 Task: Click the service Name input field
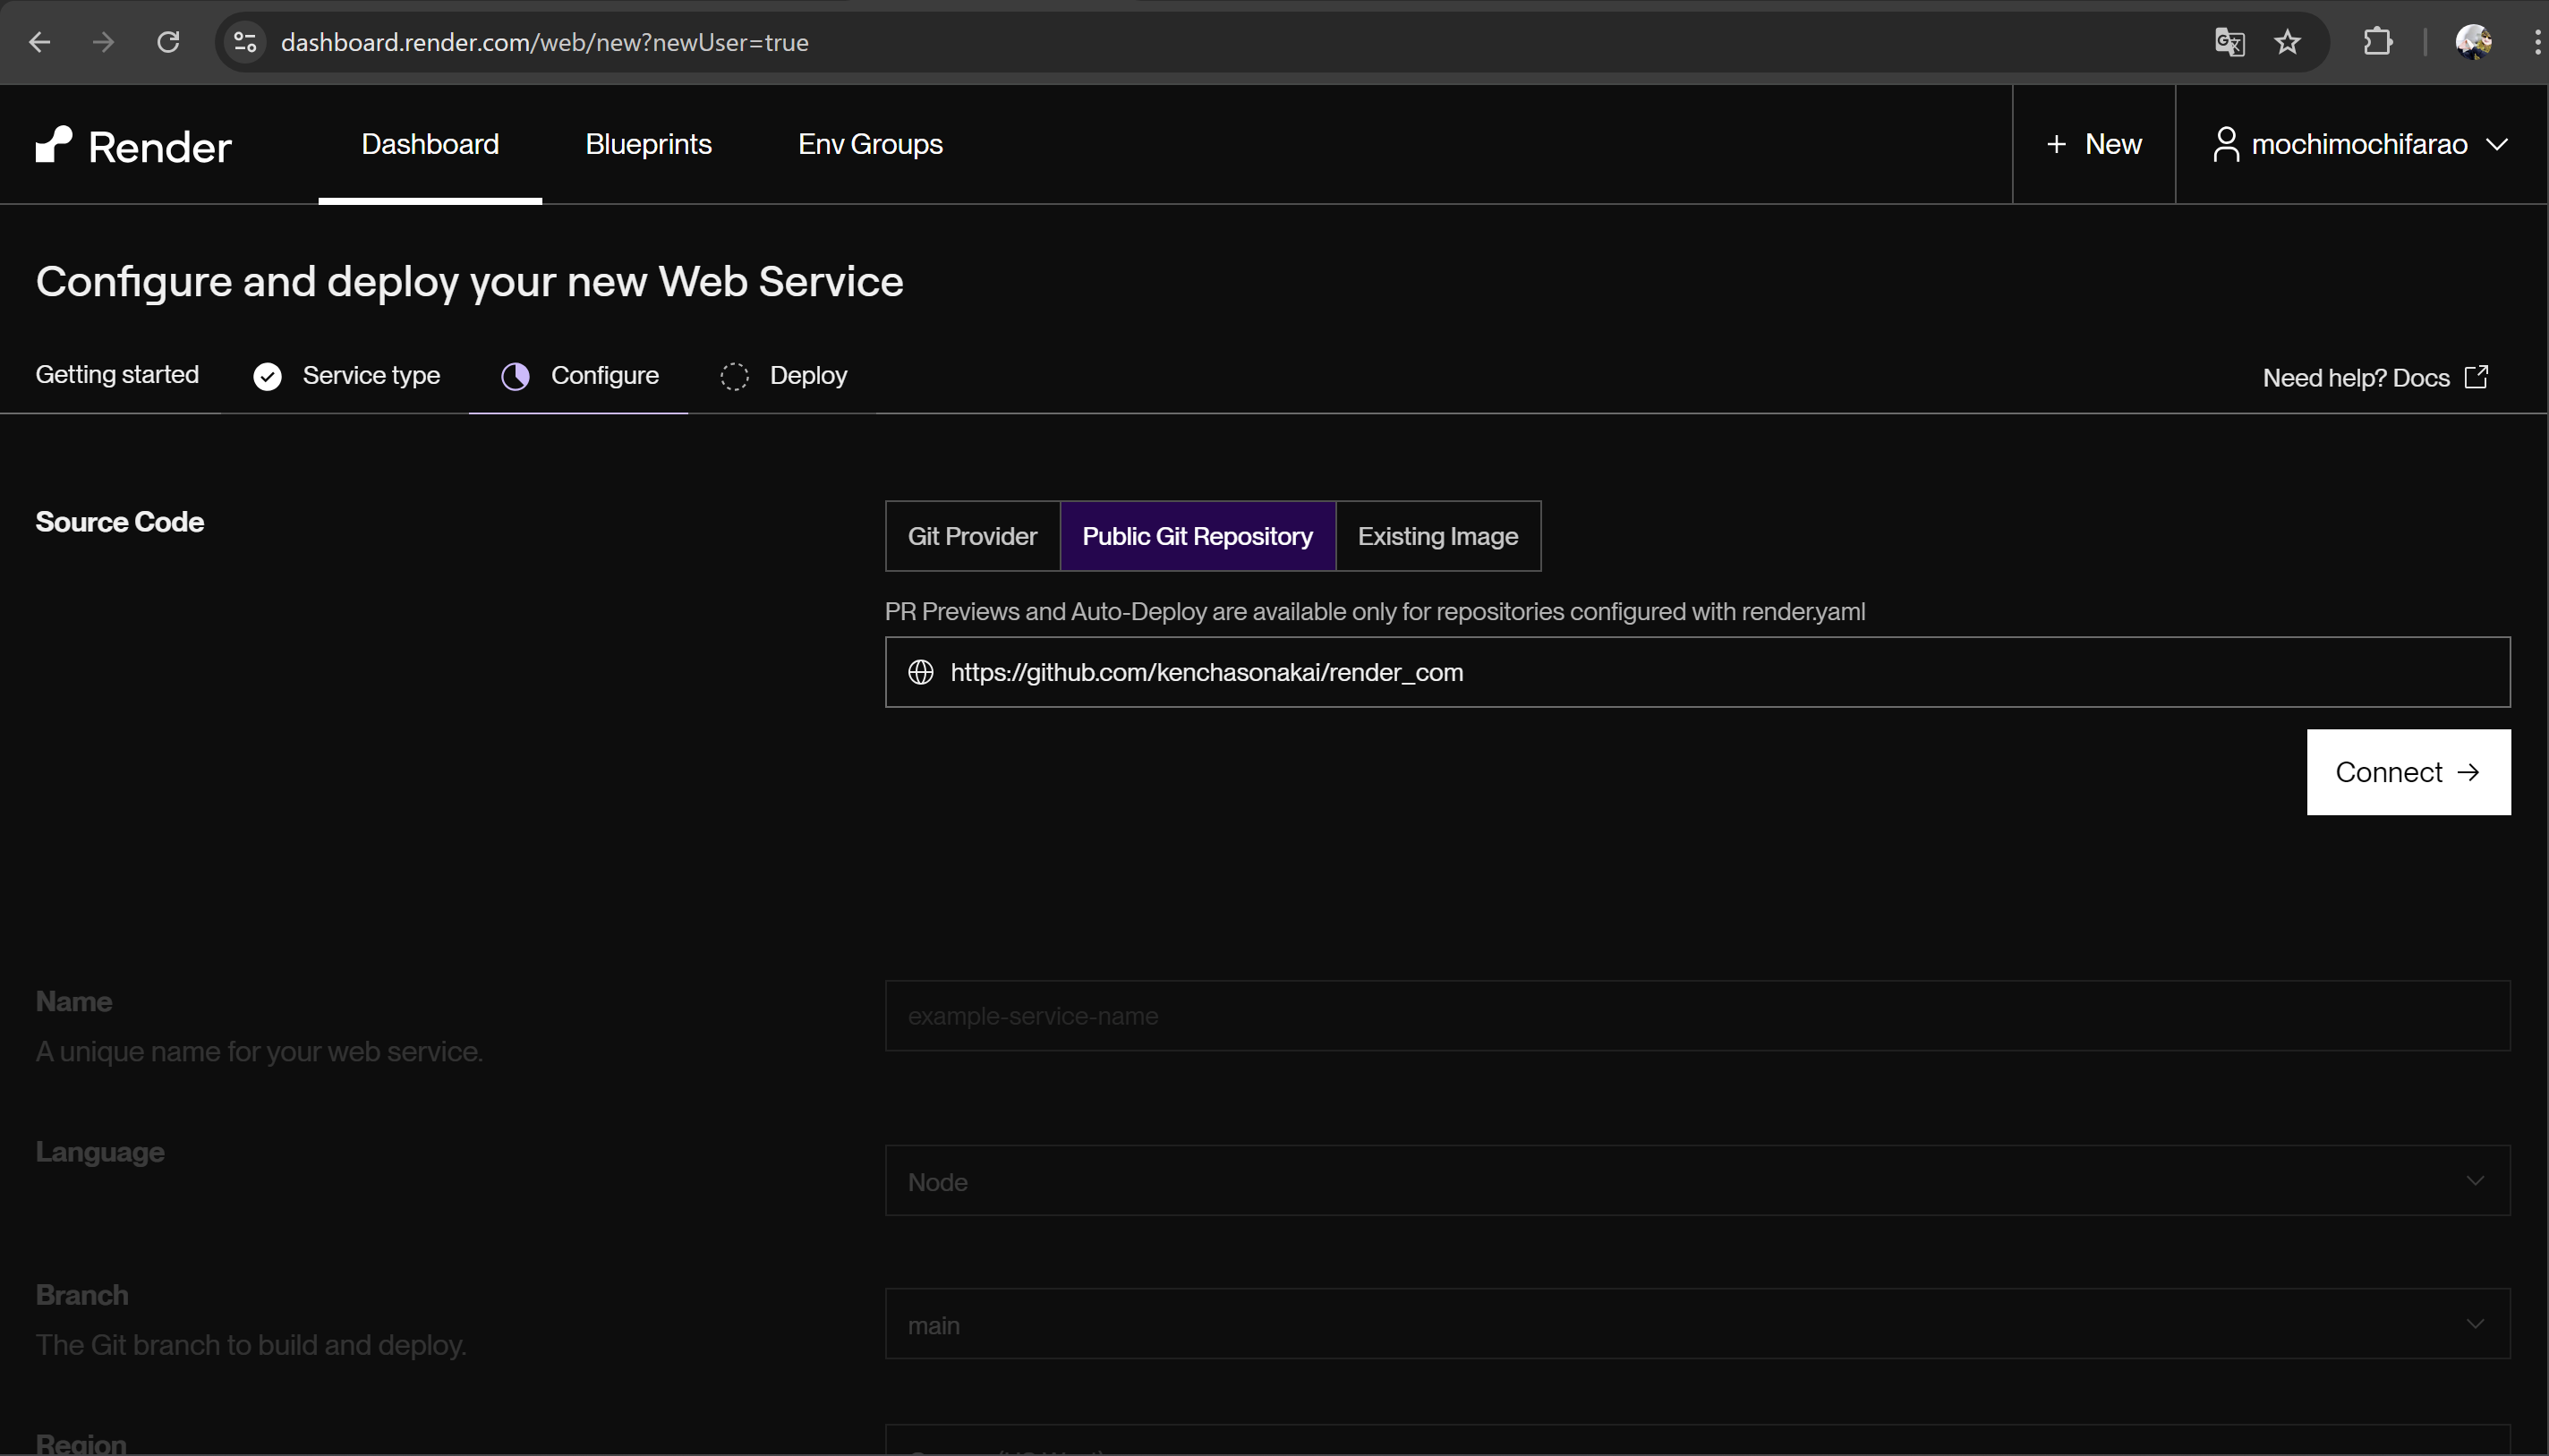coord(1697,1016)
